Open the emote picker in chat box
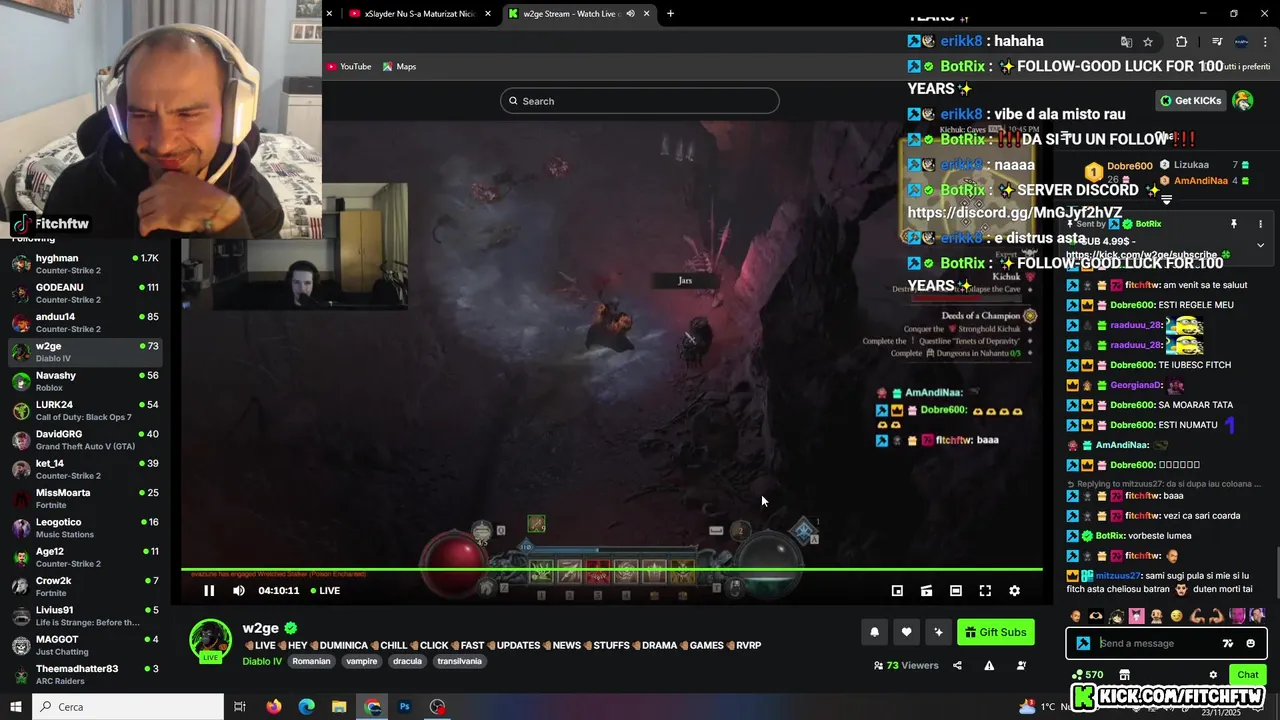This screenshot has width=1280, height=720. (1250, 644)
